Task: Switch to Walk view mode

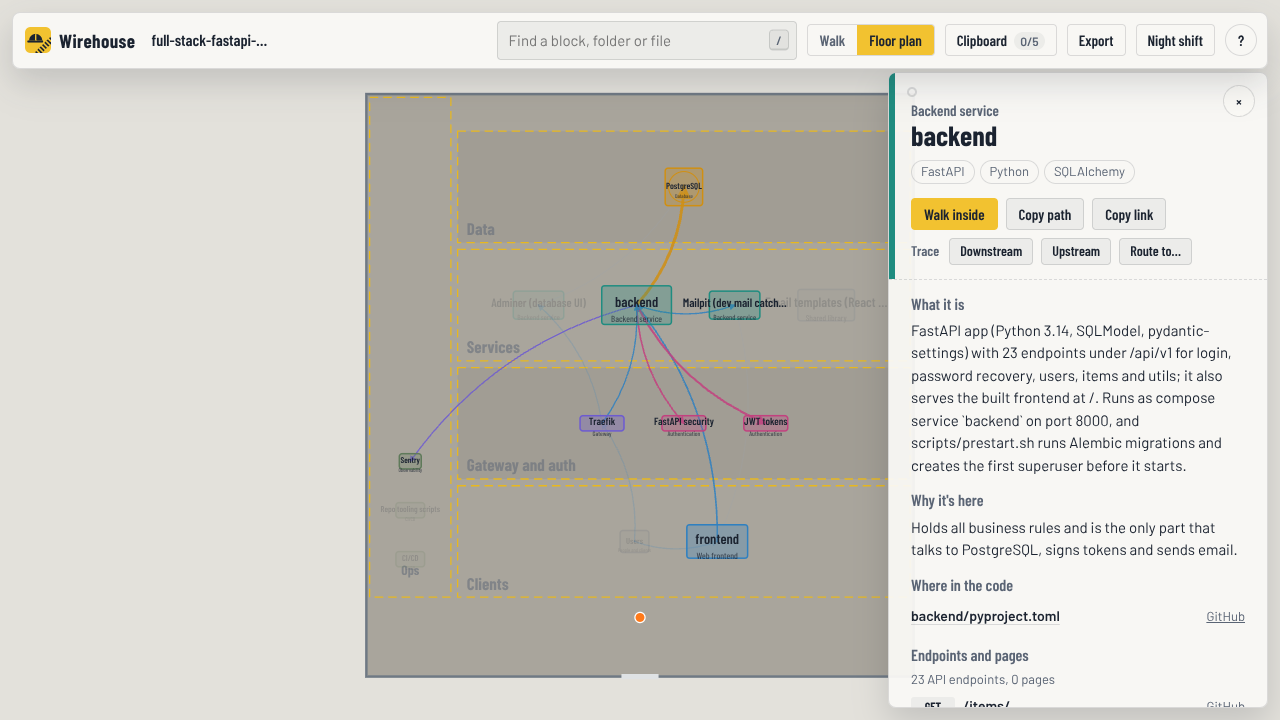Action: click(x=832, y=40)
